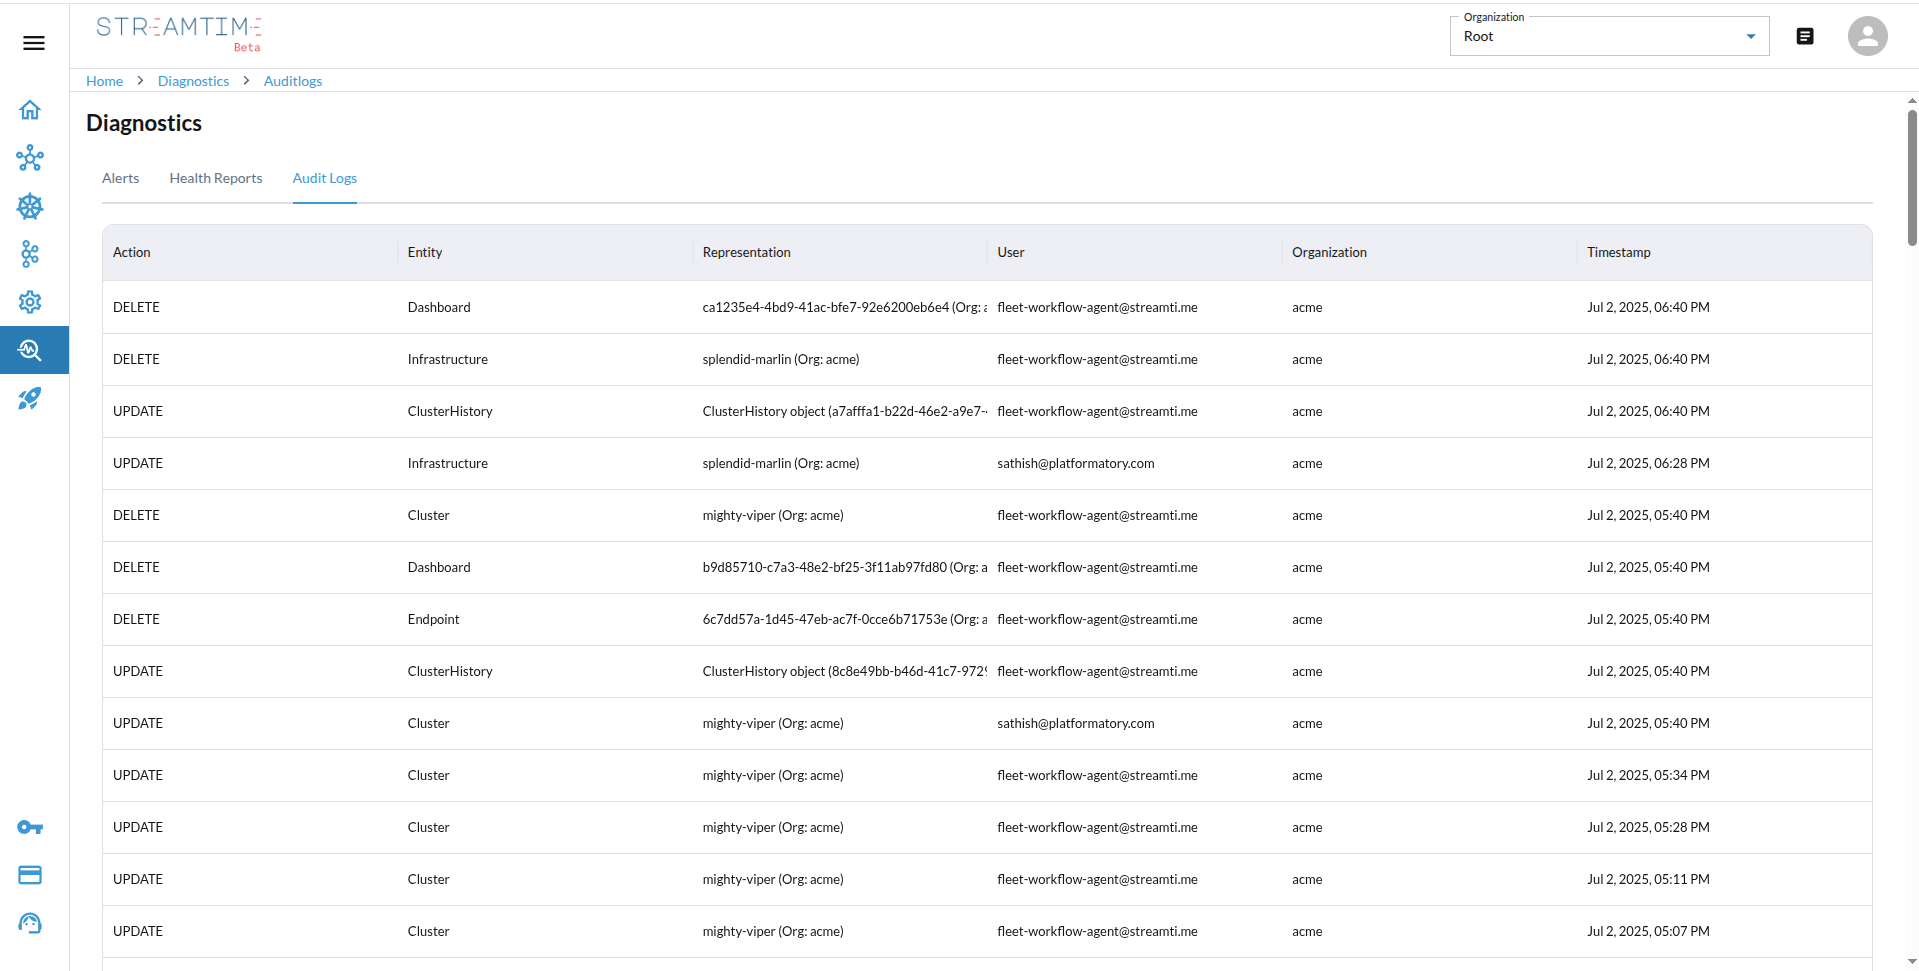Open the rocket launch icon in sidebar
The image size is (1919, 971).
30,398
